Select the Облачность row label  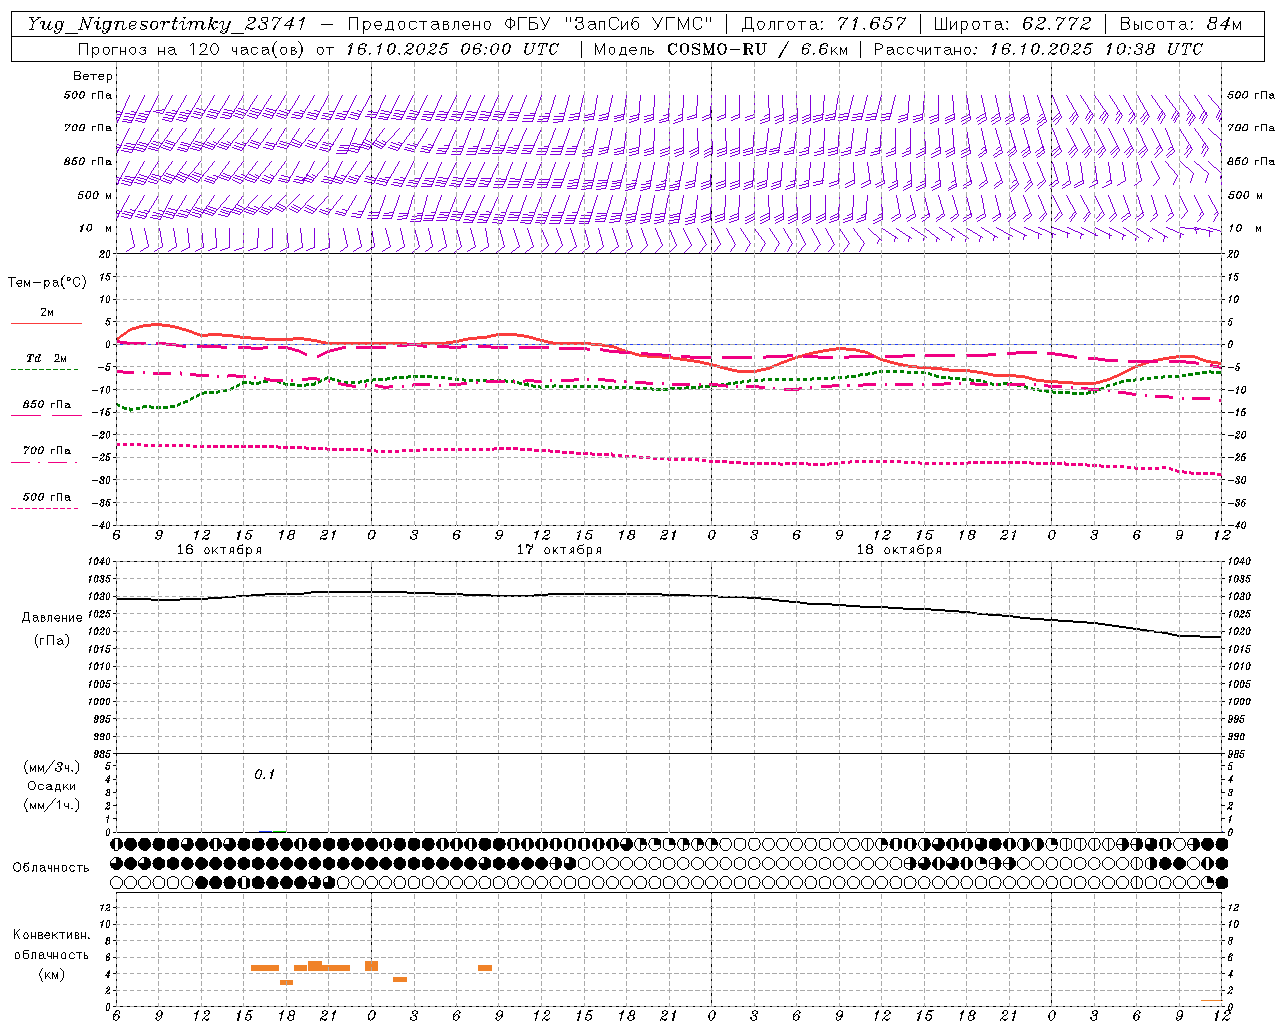coord(51,867)
